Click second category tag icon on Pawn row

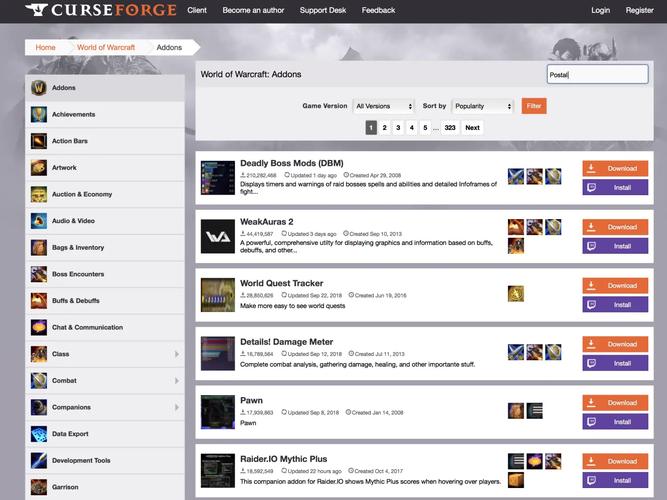click(x=535, y=411)
